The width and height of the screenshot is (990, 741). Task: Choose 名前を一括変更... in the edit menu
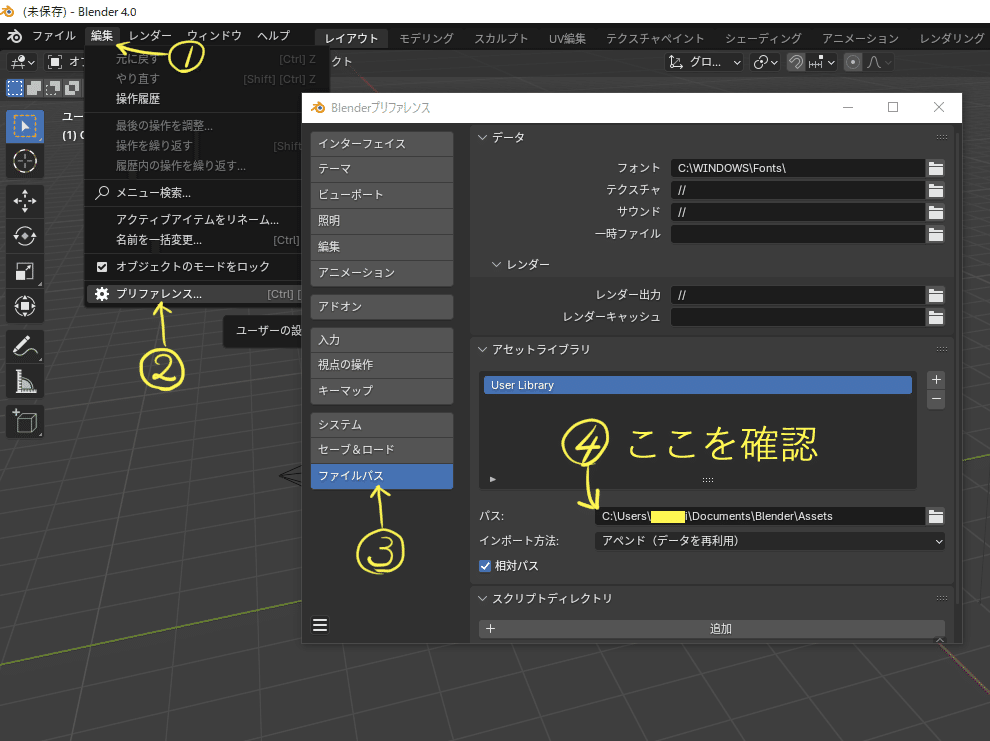pos(193,240)
